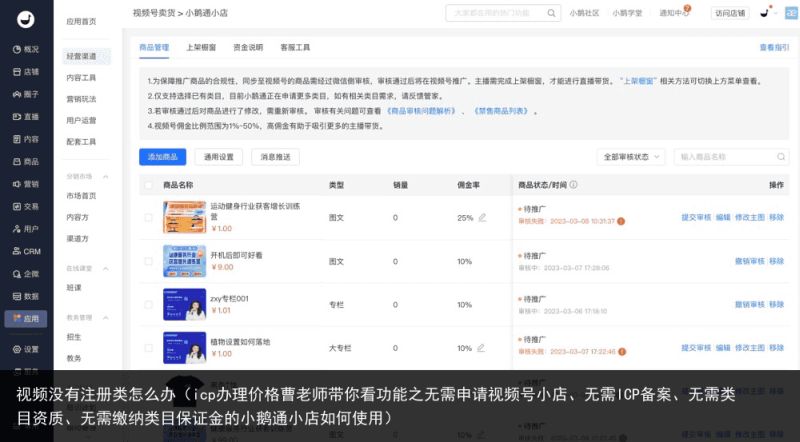This screenshot has width=800, height=442.
Task: Click 撤销审核 for 开机后即可好看
Action: [x=749, y=261]
